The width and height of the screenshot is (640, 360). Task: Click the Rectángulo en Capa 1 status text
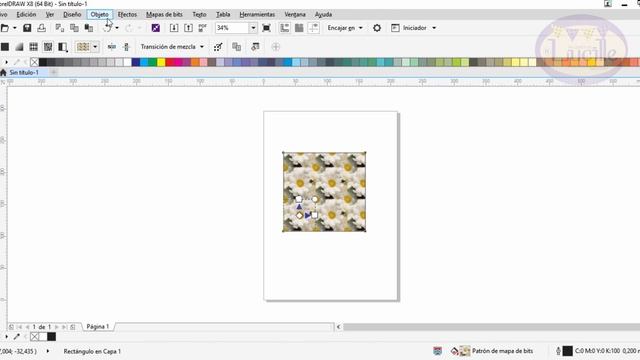tap(92, 351)
